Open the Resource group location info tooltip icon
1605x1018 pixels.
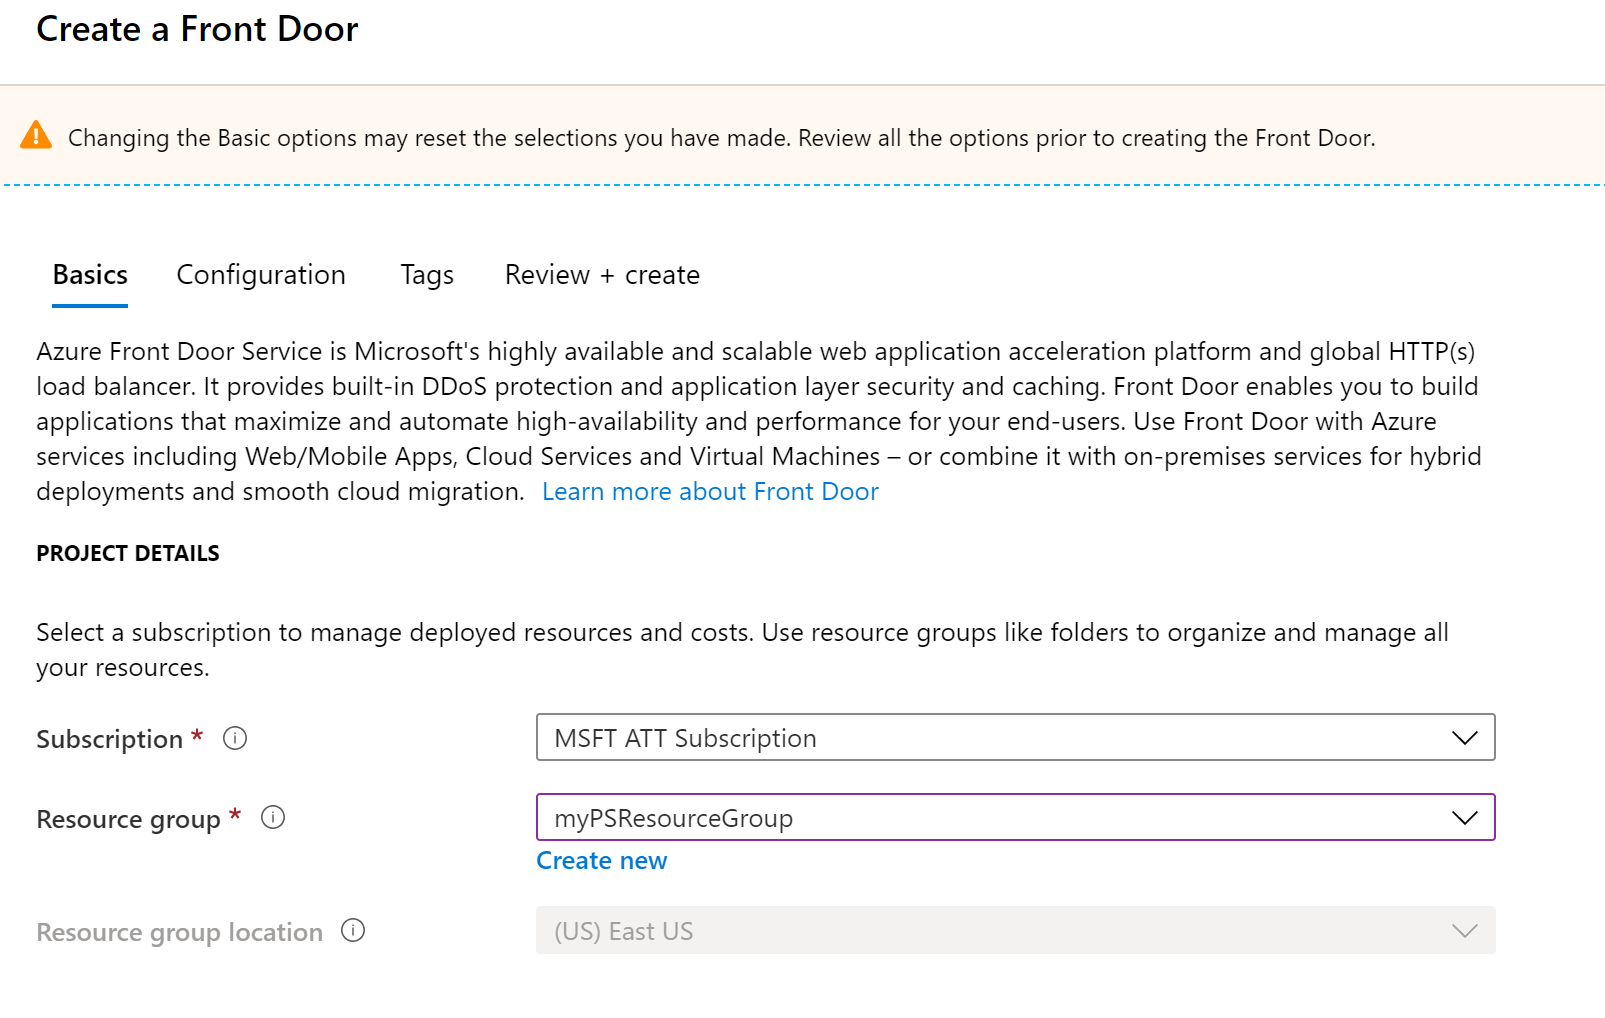(x=353, y=931)
